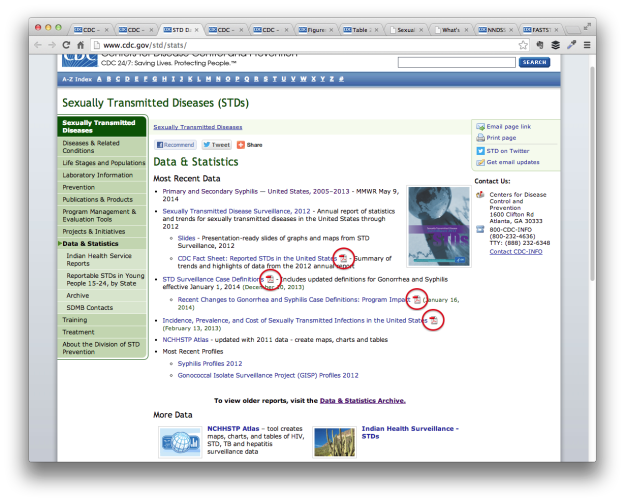Image resolution: width=625 pixels, height=502 pixels.
Task: Click the Email page link envelope icon
Action: click(480, 126)
